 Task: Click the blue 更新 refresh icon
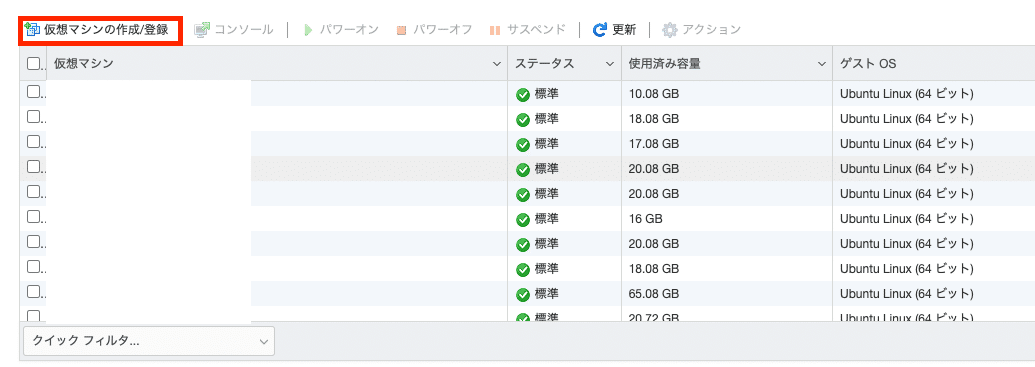599,30
